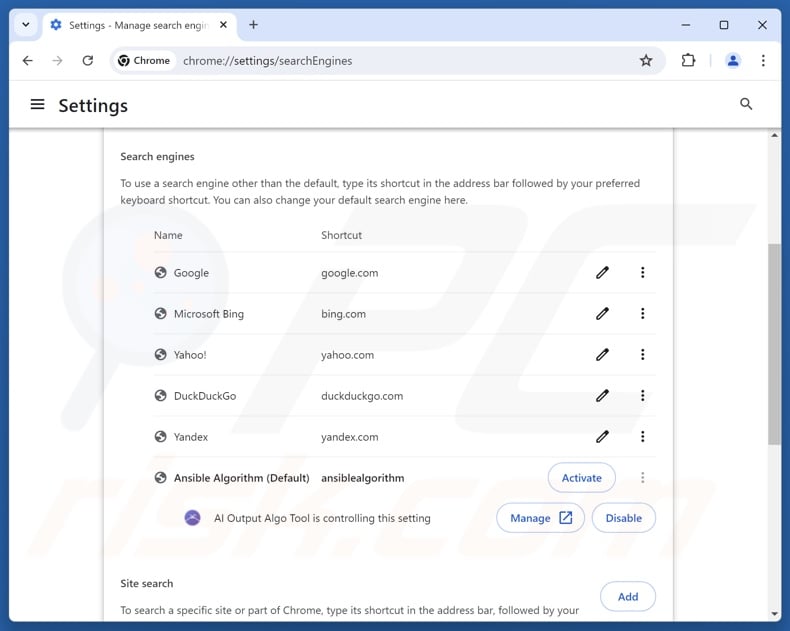Edit the Microsoft Bing entry
Viewport: 790px width, 631px height.
tap(602, 313)
